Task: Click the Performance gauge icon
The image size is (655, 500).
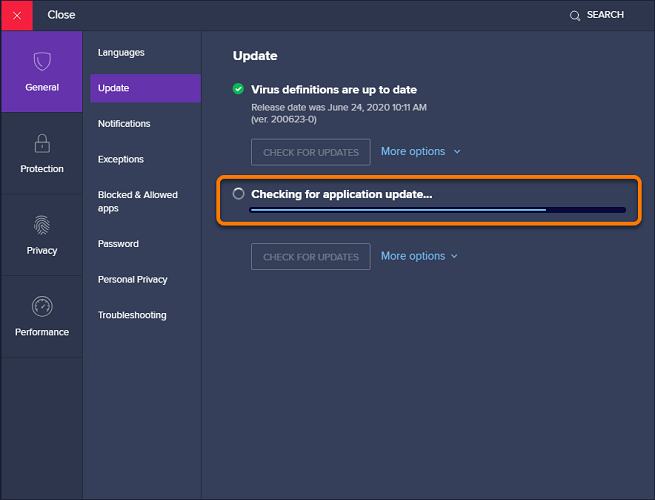Action: coord(42,307)
